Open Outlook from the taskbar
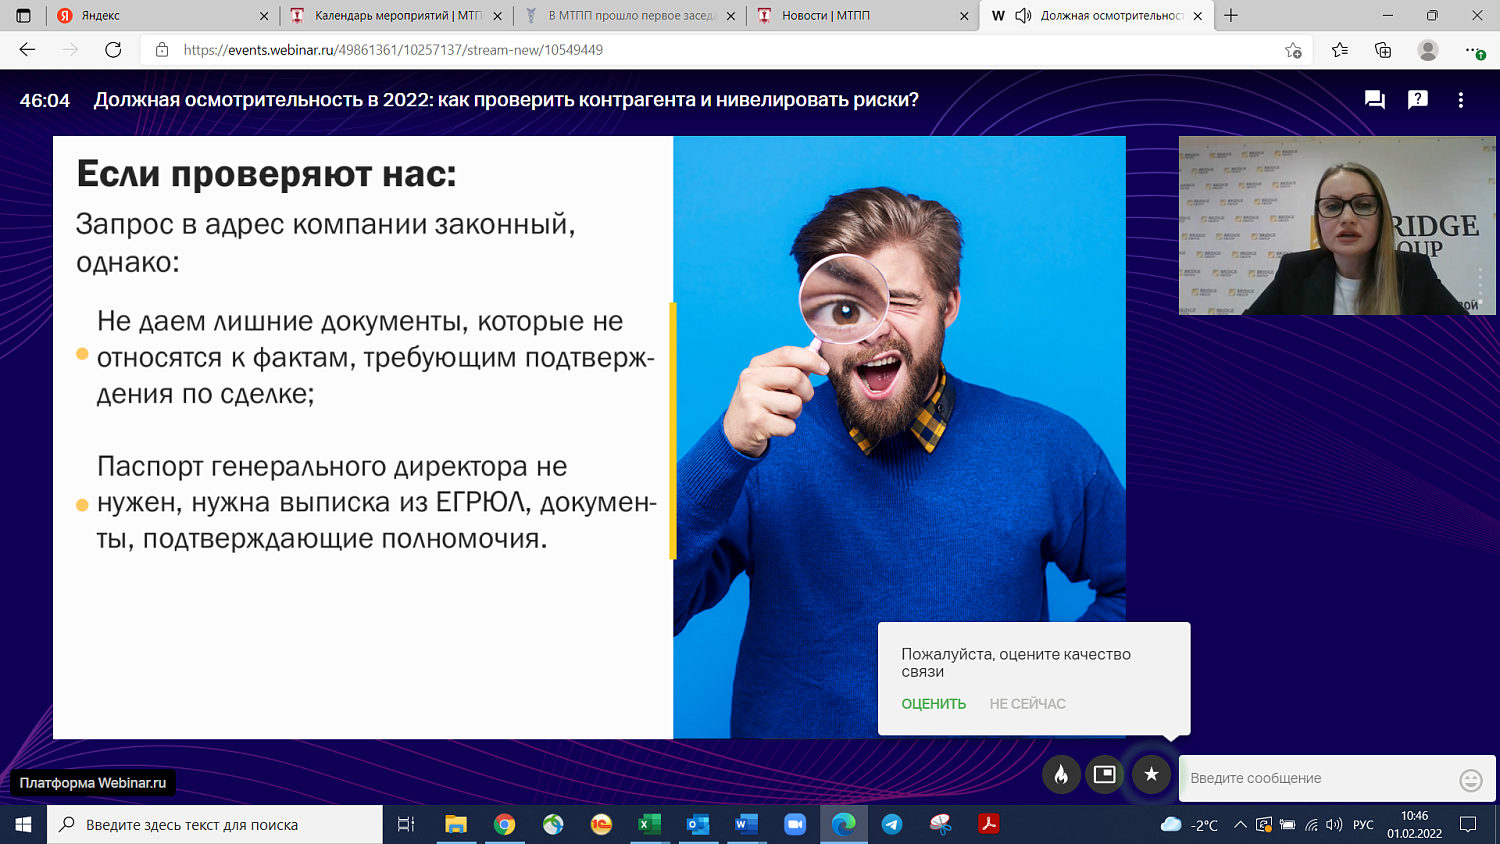 pyautogui.click(x=698, y=825)
